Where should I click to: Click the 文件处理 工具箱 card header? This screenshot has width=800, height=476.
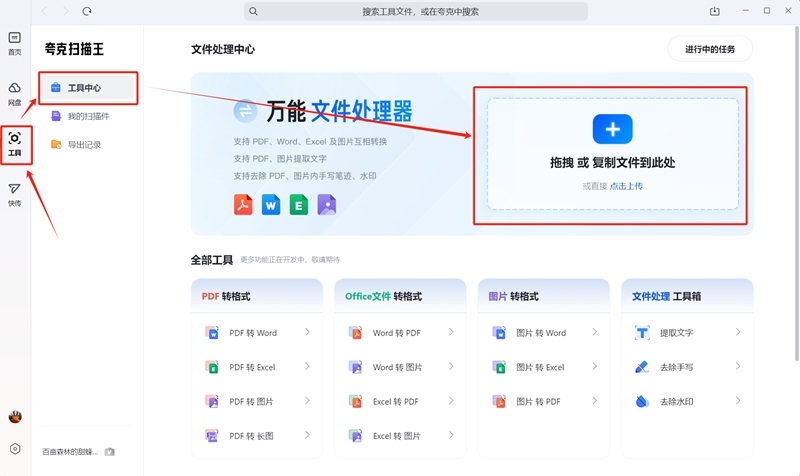click(687, 296)
